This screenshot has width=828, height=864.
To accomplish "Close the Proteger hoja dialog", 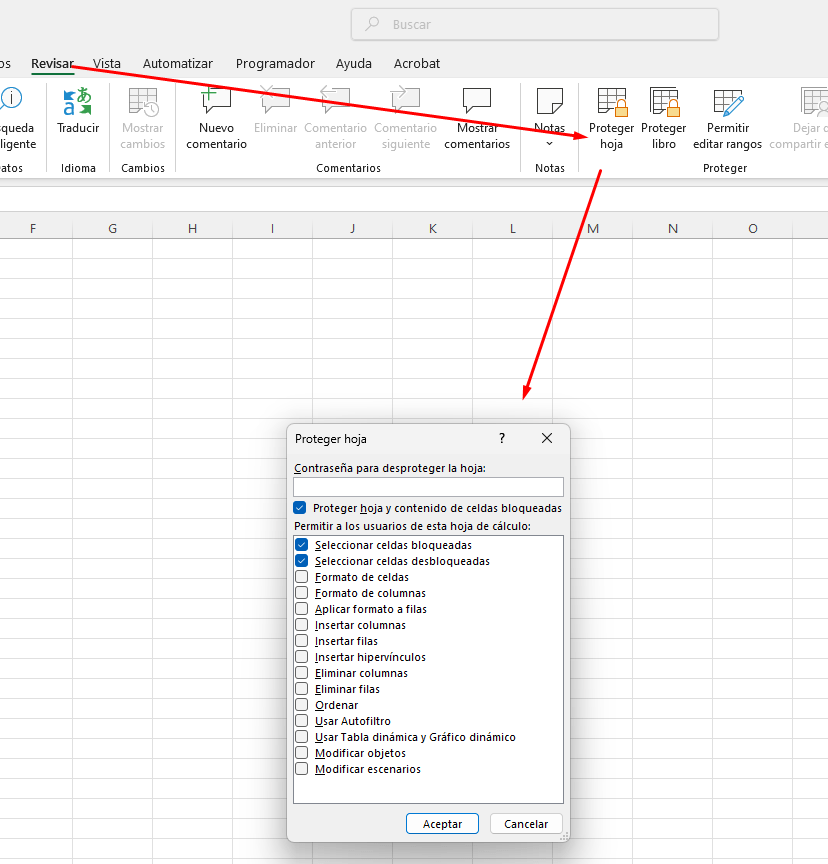I will click(547, 438).
